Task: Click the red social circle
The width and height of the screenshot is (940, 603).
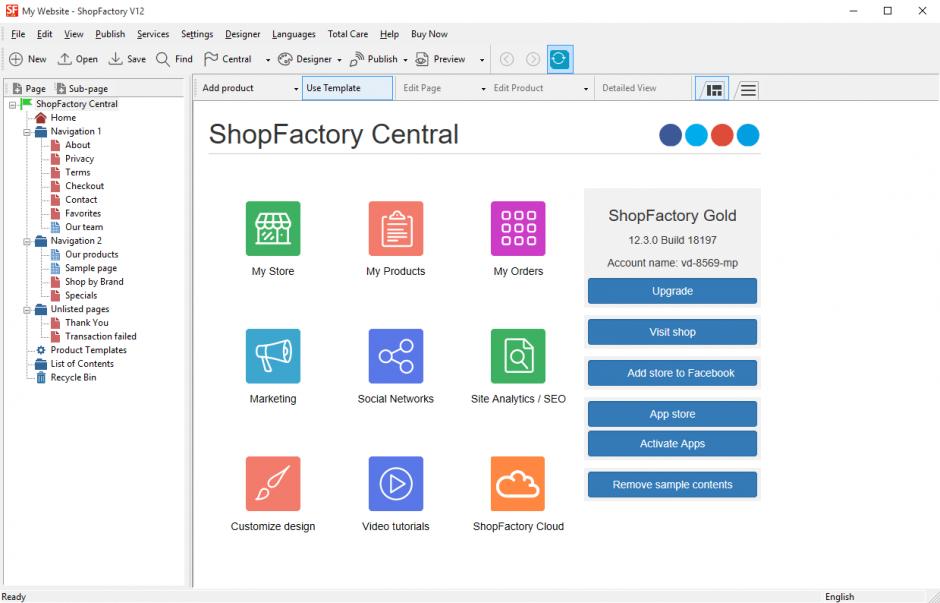Action: click(722, 135)
